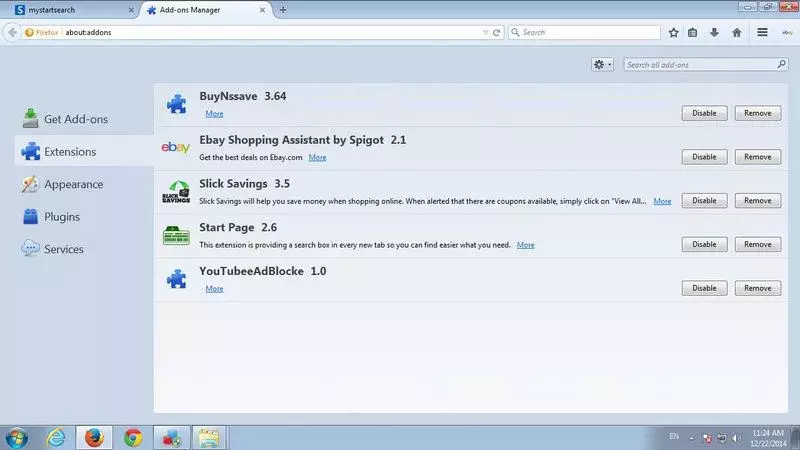The height and width of the screenshot is (450, 800).
Task: Select the Slick Savings 3.5 title
Action: [x=244, y=184]
